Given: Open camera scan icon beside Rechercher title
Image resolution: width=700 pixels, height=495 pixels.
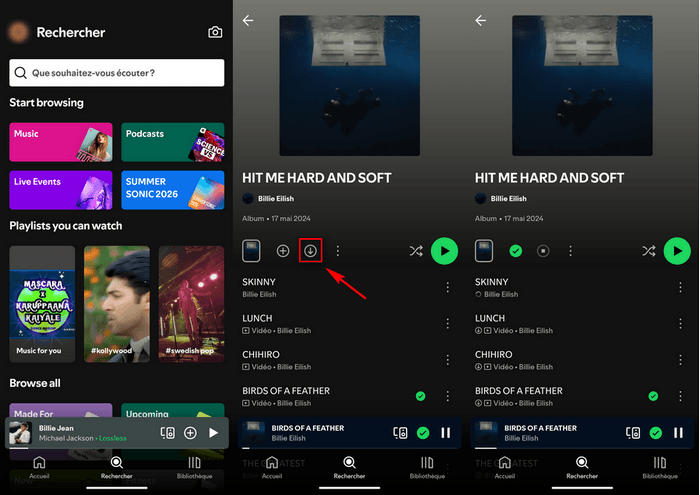Looking at the screenshot, I should [x=215, y=32].
